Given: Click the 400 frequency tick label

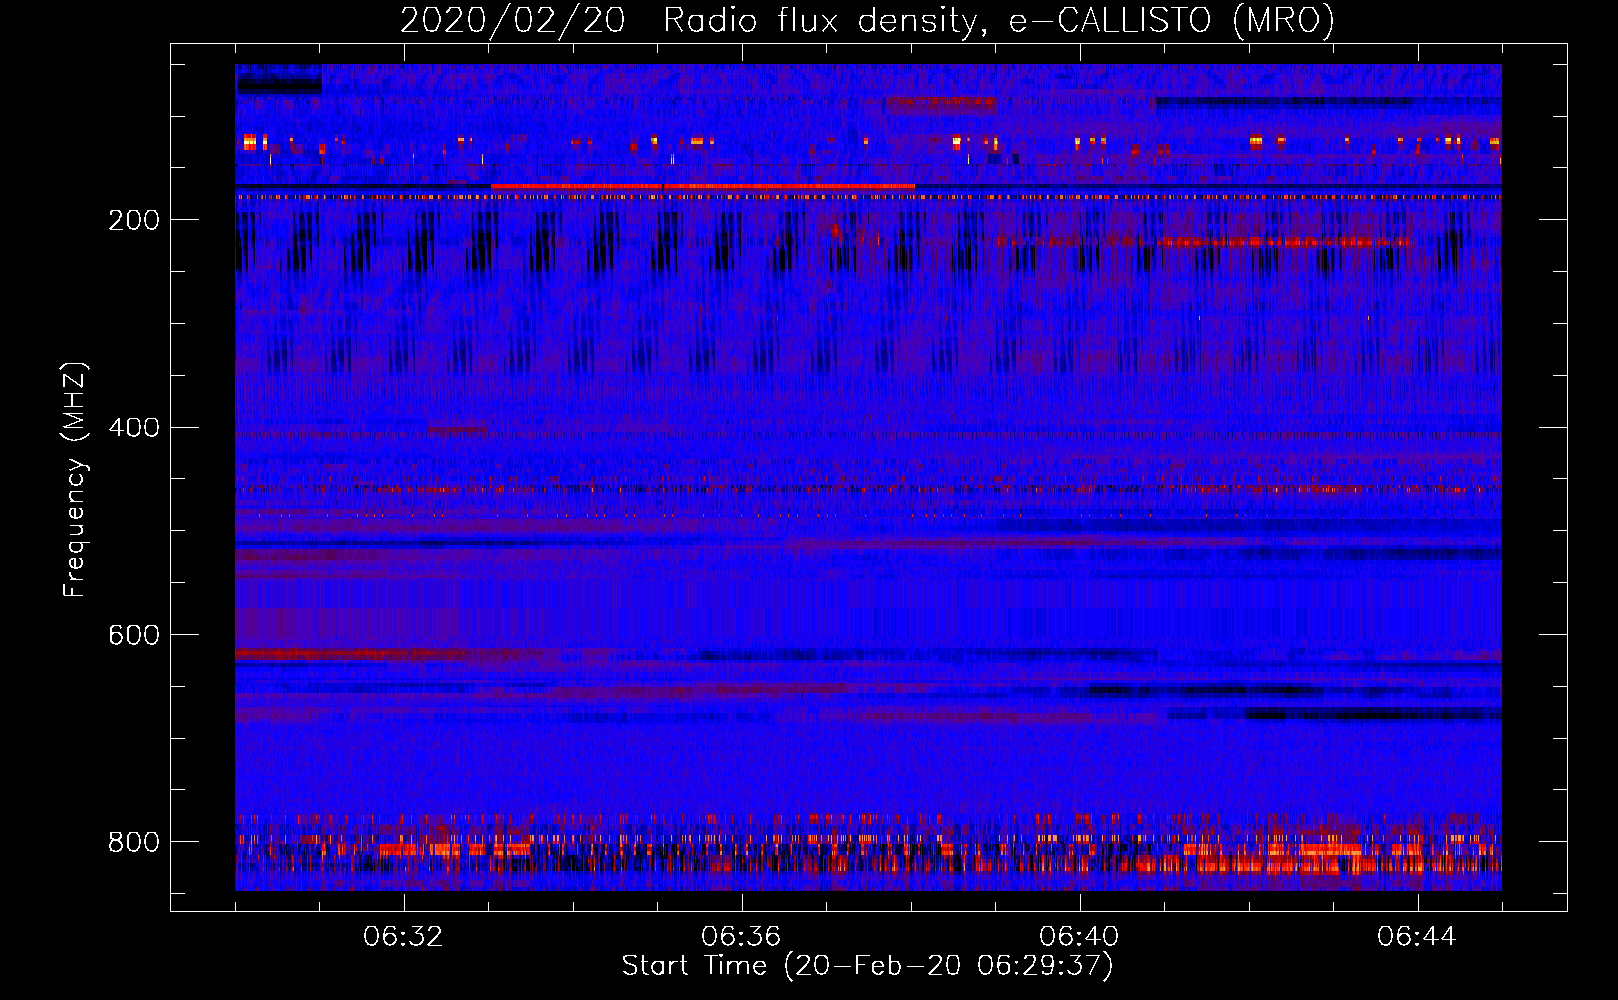Looking at the screenshot, I should tap(134, 428).
